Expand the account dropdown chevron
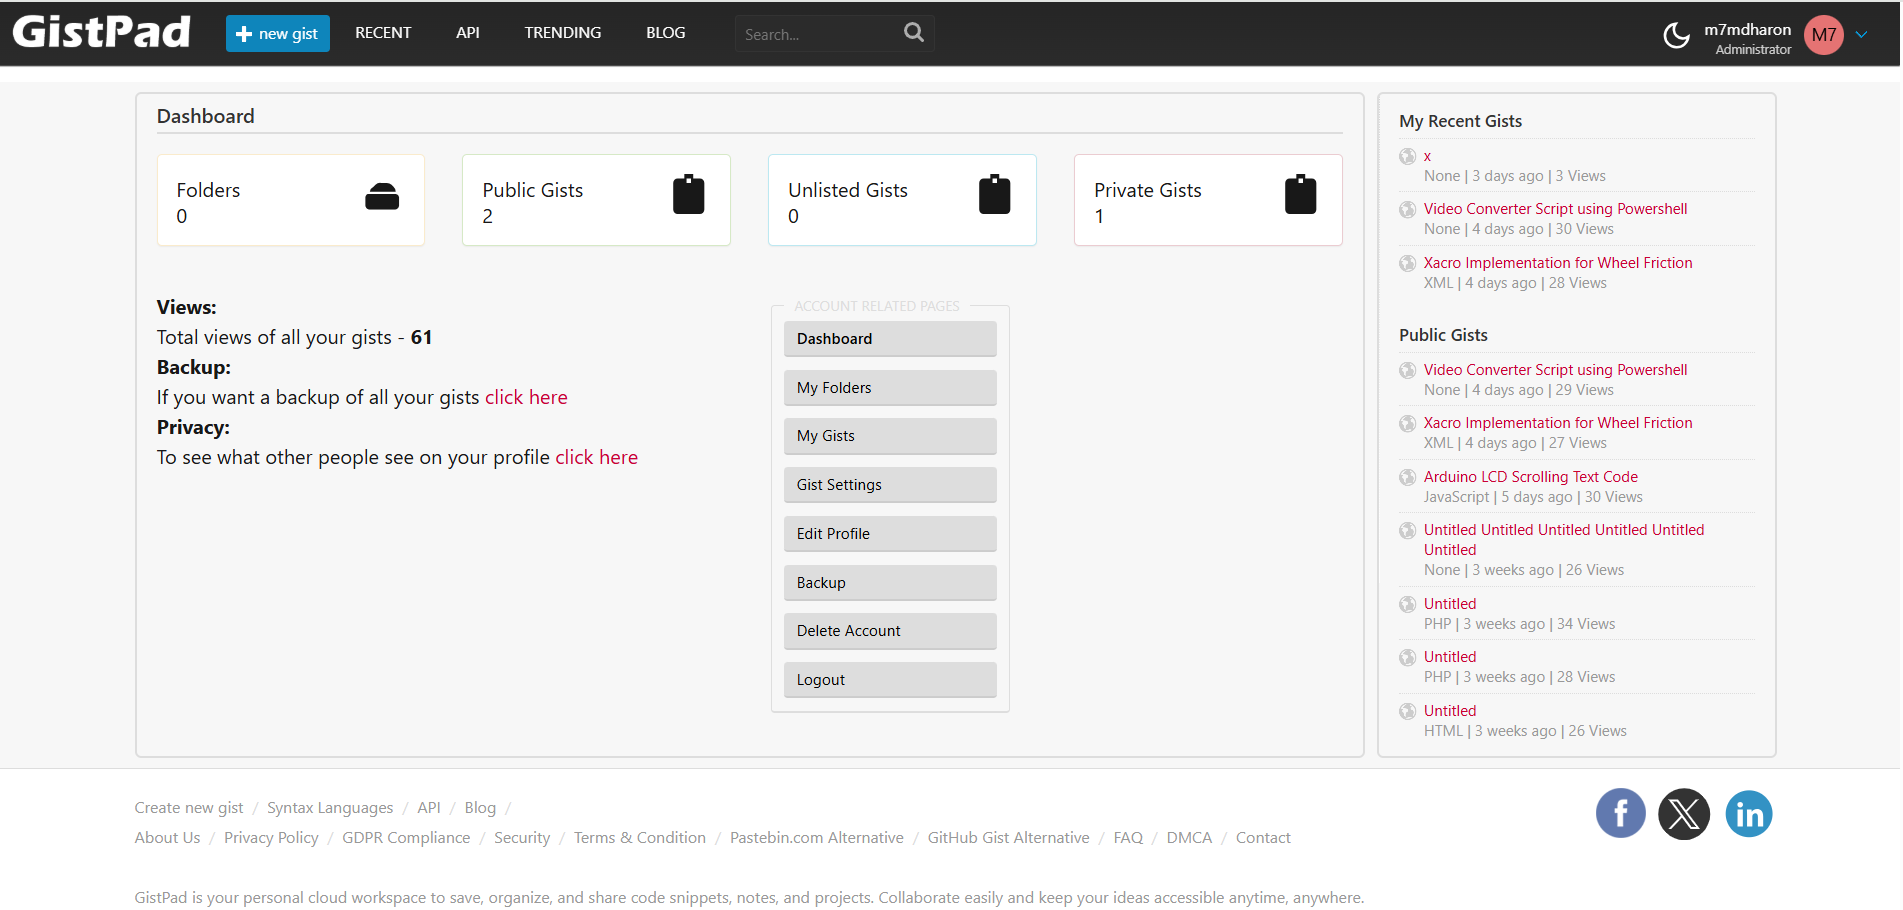The image size is (1903, 910). [1862, 34]
